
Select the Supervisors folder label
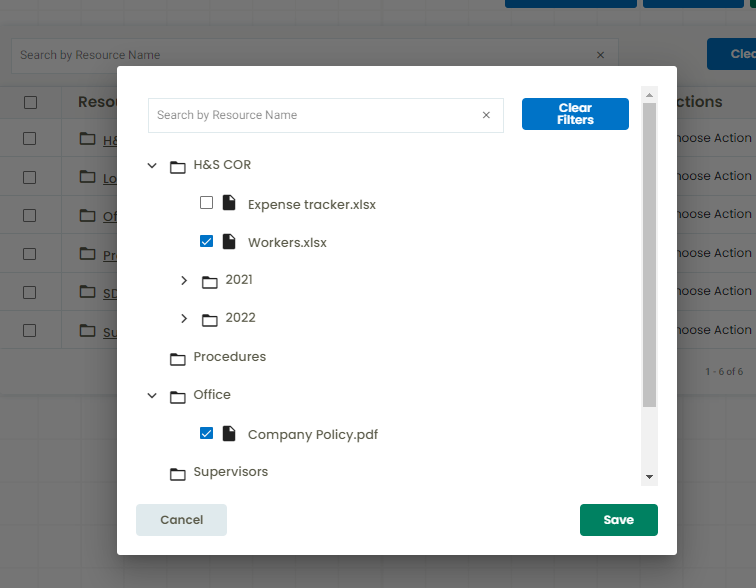[230, 472]
